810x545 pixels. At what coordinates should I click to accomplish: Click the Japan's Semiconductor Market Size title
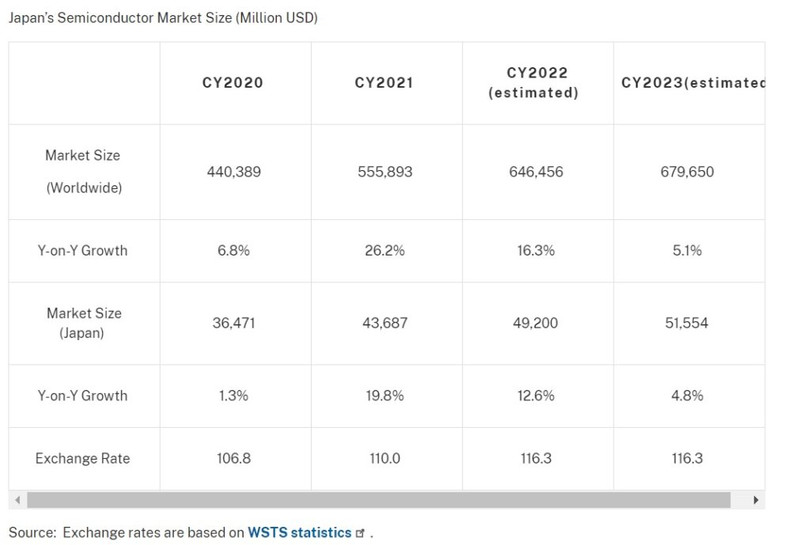pos(163,19)
